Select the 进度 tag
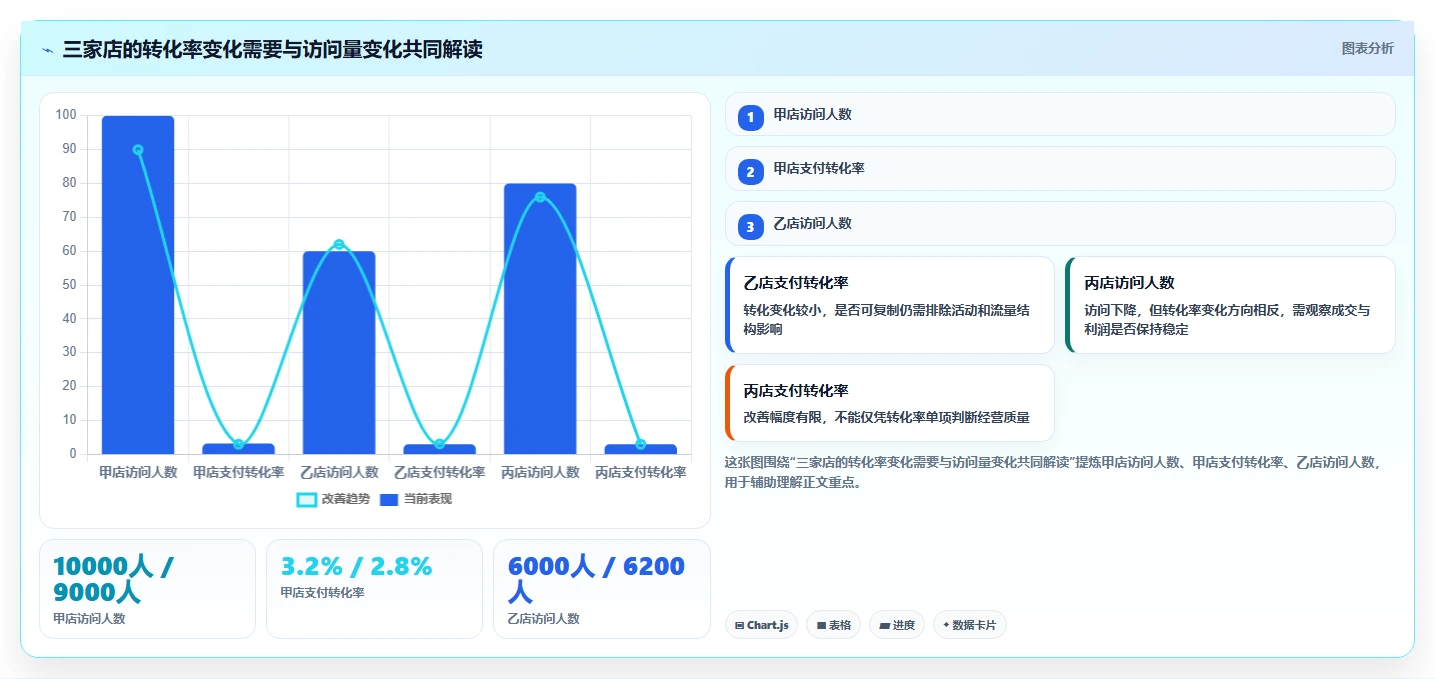This screenshot has width=1435, height=679. pyautogui.click(x=897, y=625)
